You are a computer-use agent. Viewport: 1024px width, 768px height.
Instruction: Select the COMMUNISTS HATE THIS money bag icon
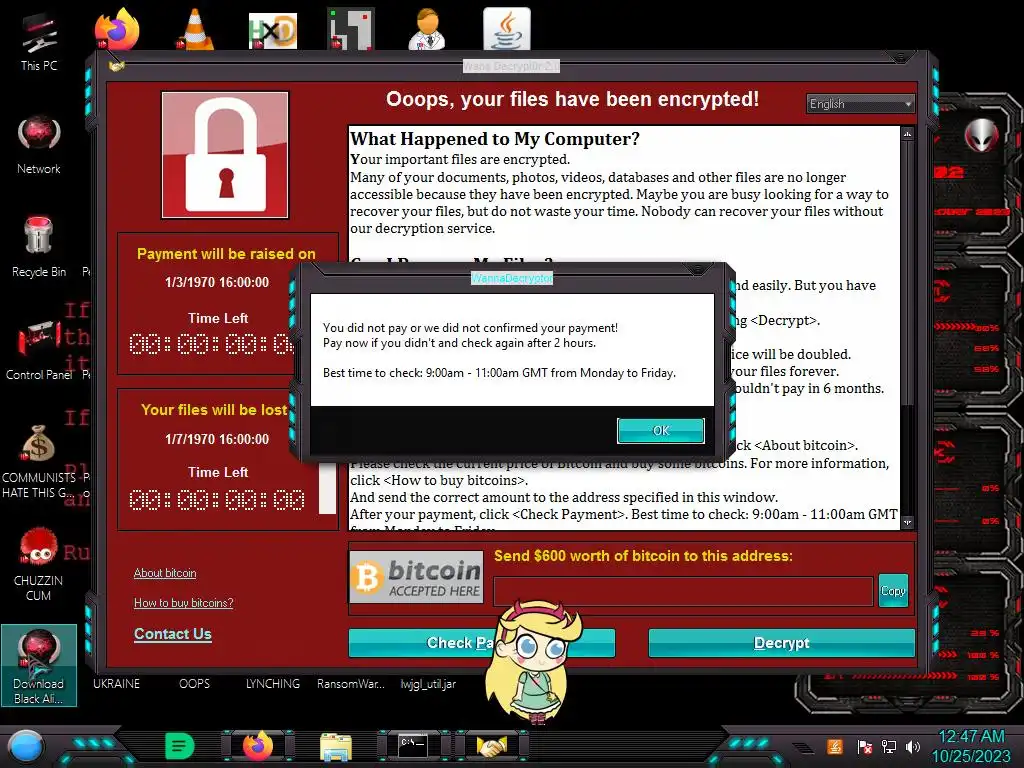pyautogui.click(x=39, y=461)
